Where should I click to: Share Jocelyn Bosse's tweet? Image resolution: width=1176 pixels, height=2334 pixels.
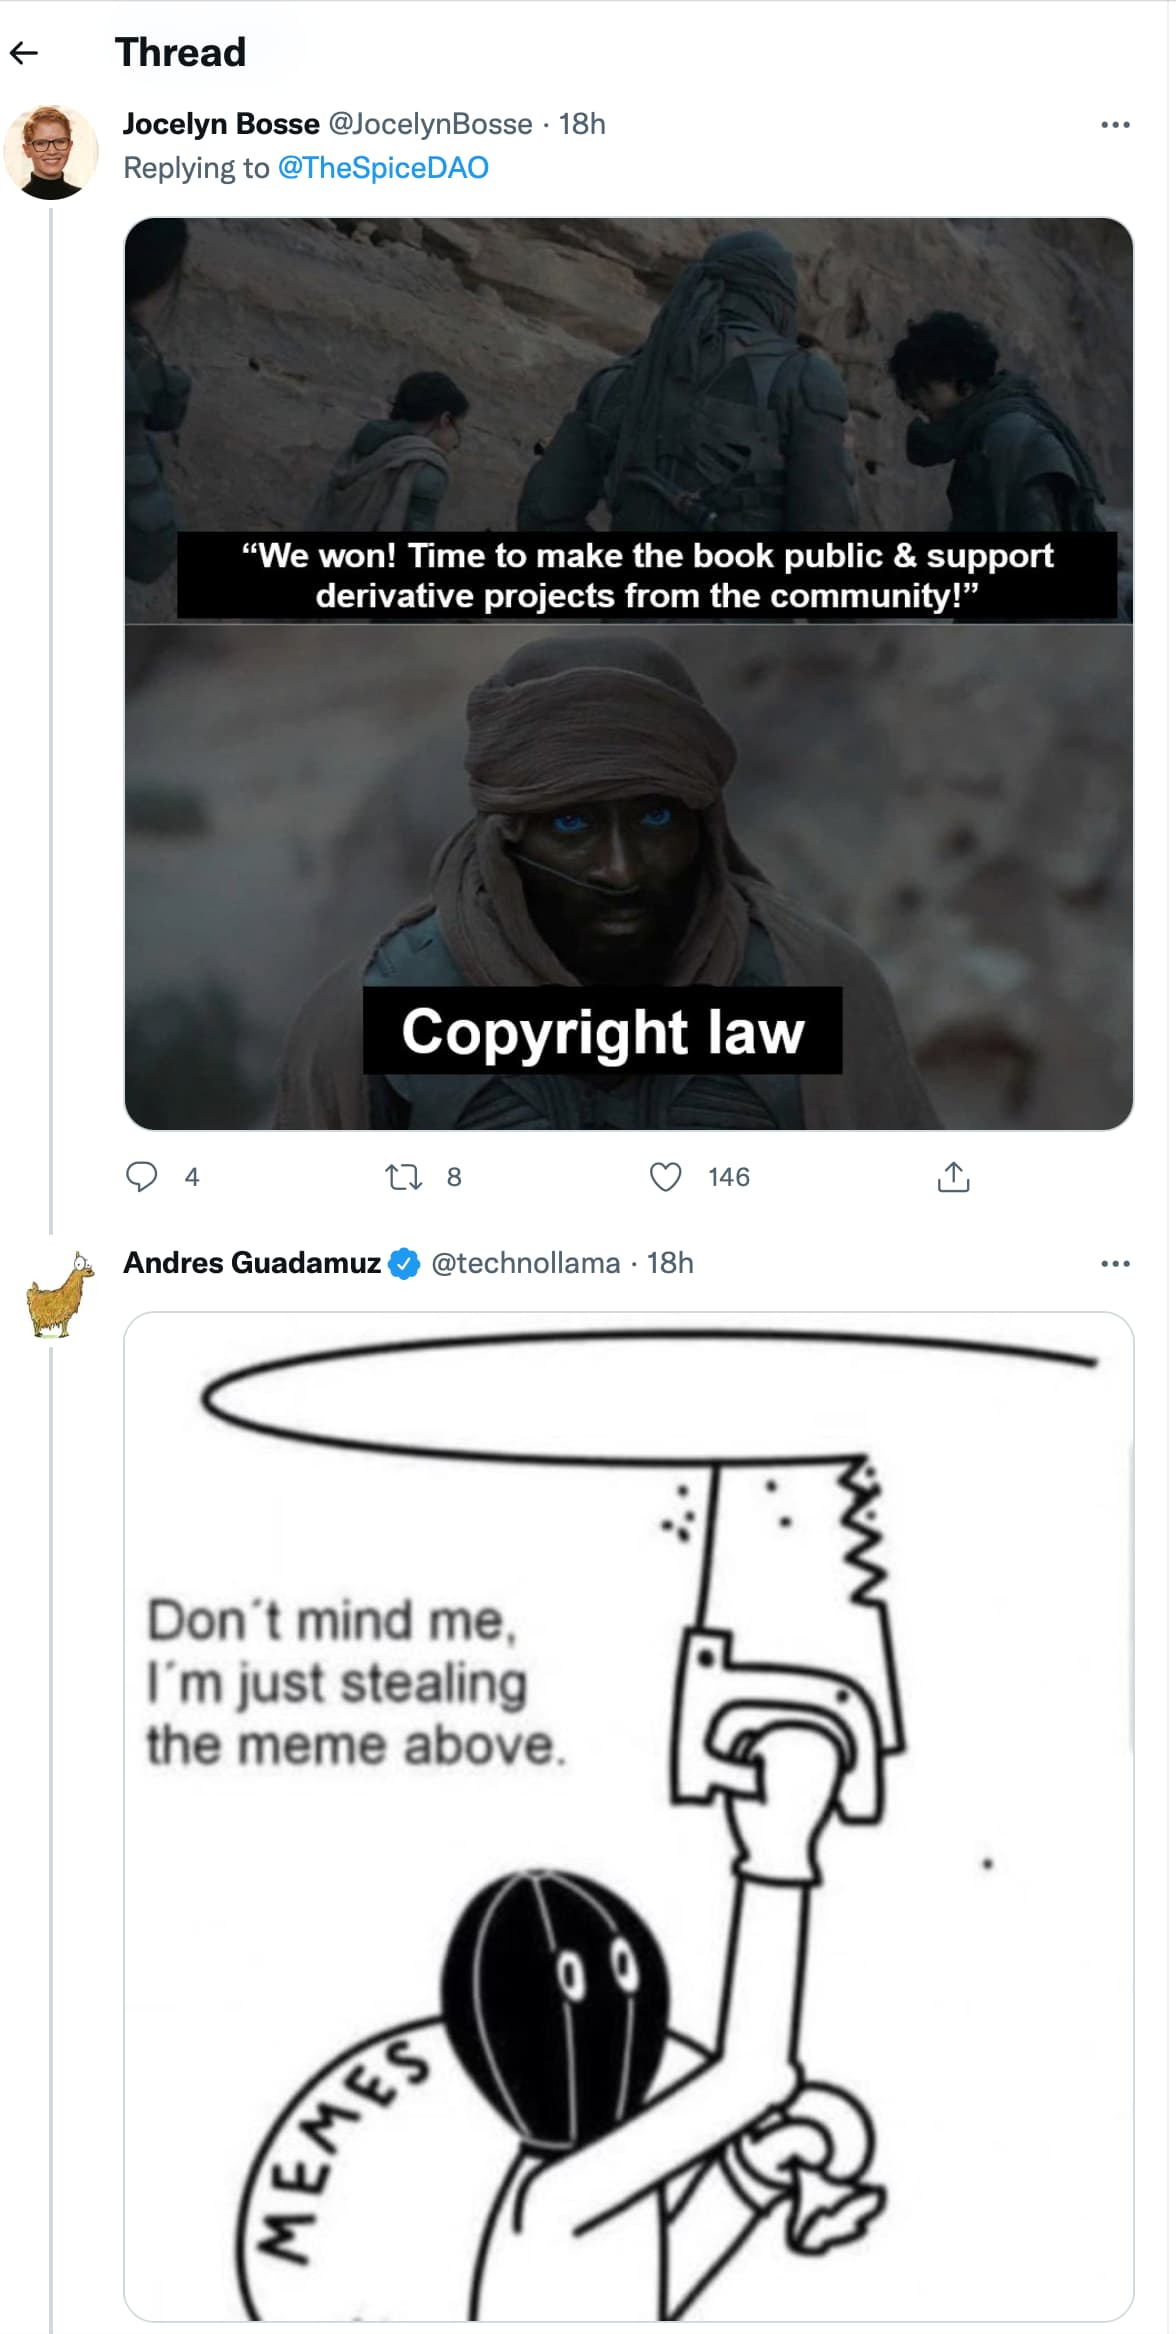tap(954, 1177)
